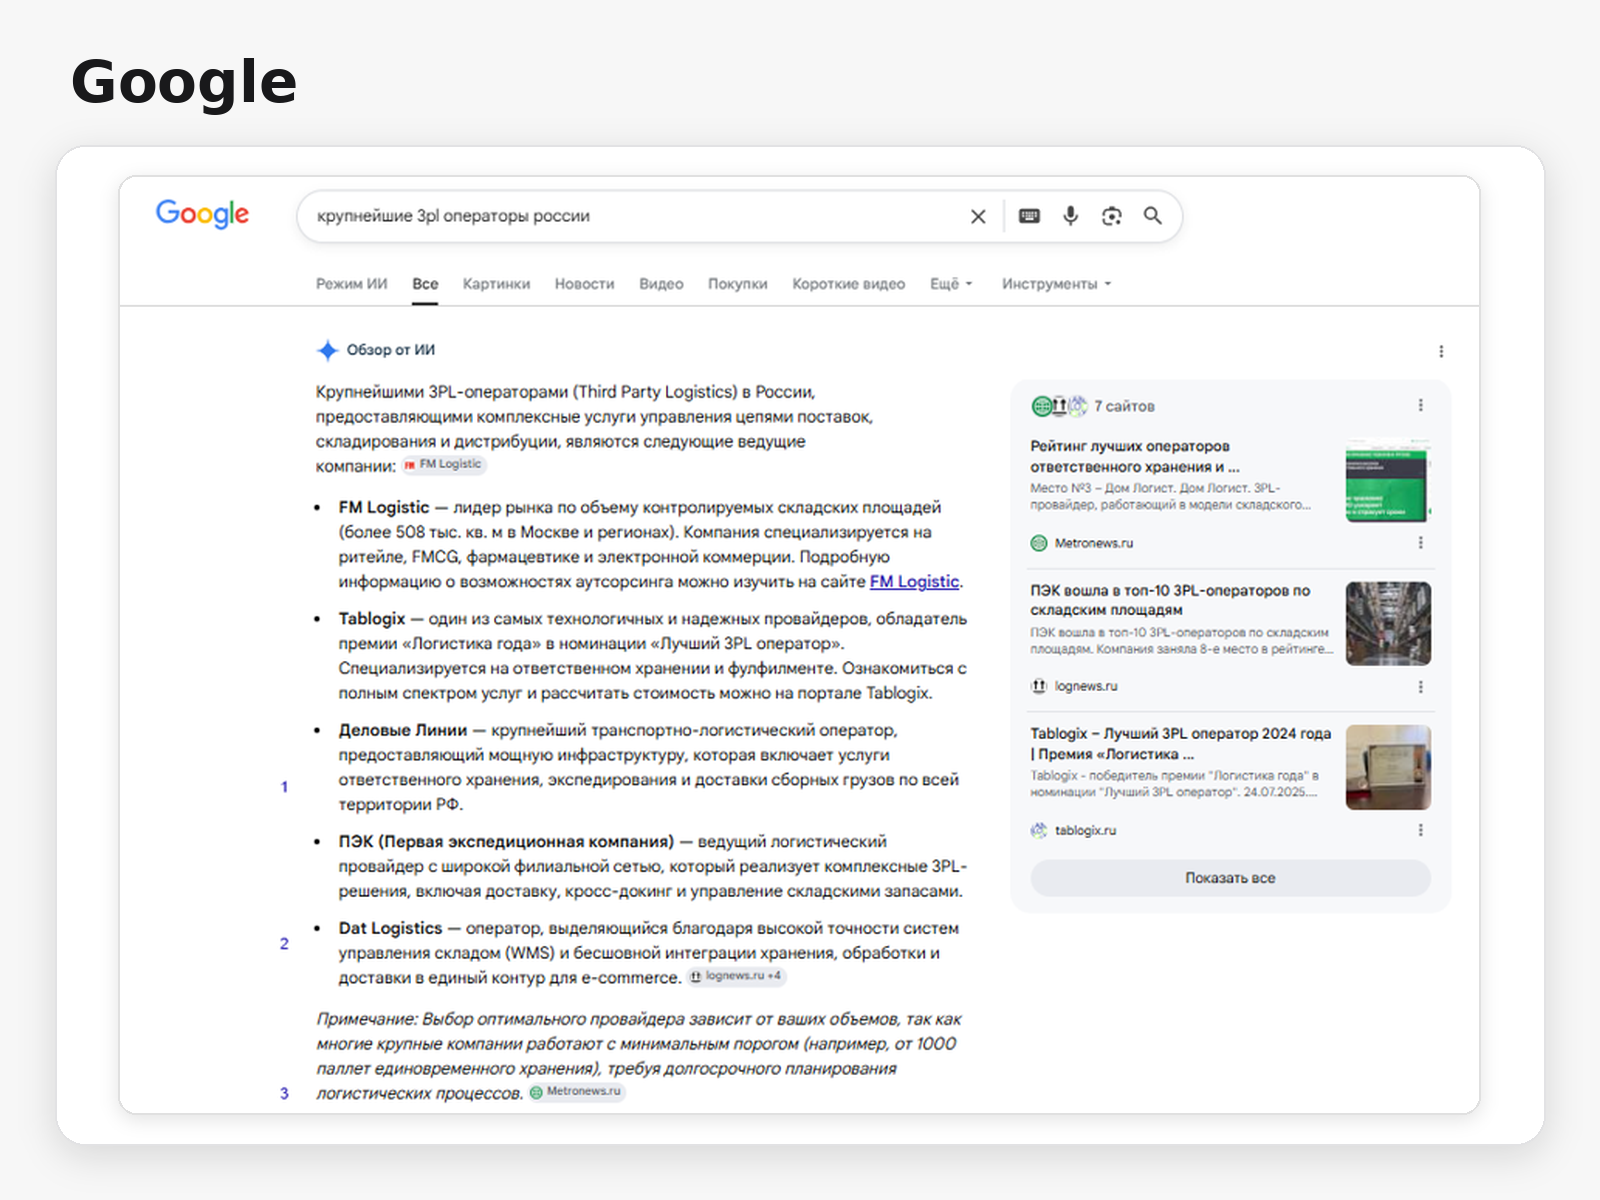The image size is (1600, 1200).
Task: Switch to the Картинки tab
Action: click(496, 284)
